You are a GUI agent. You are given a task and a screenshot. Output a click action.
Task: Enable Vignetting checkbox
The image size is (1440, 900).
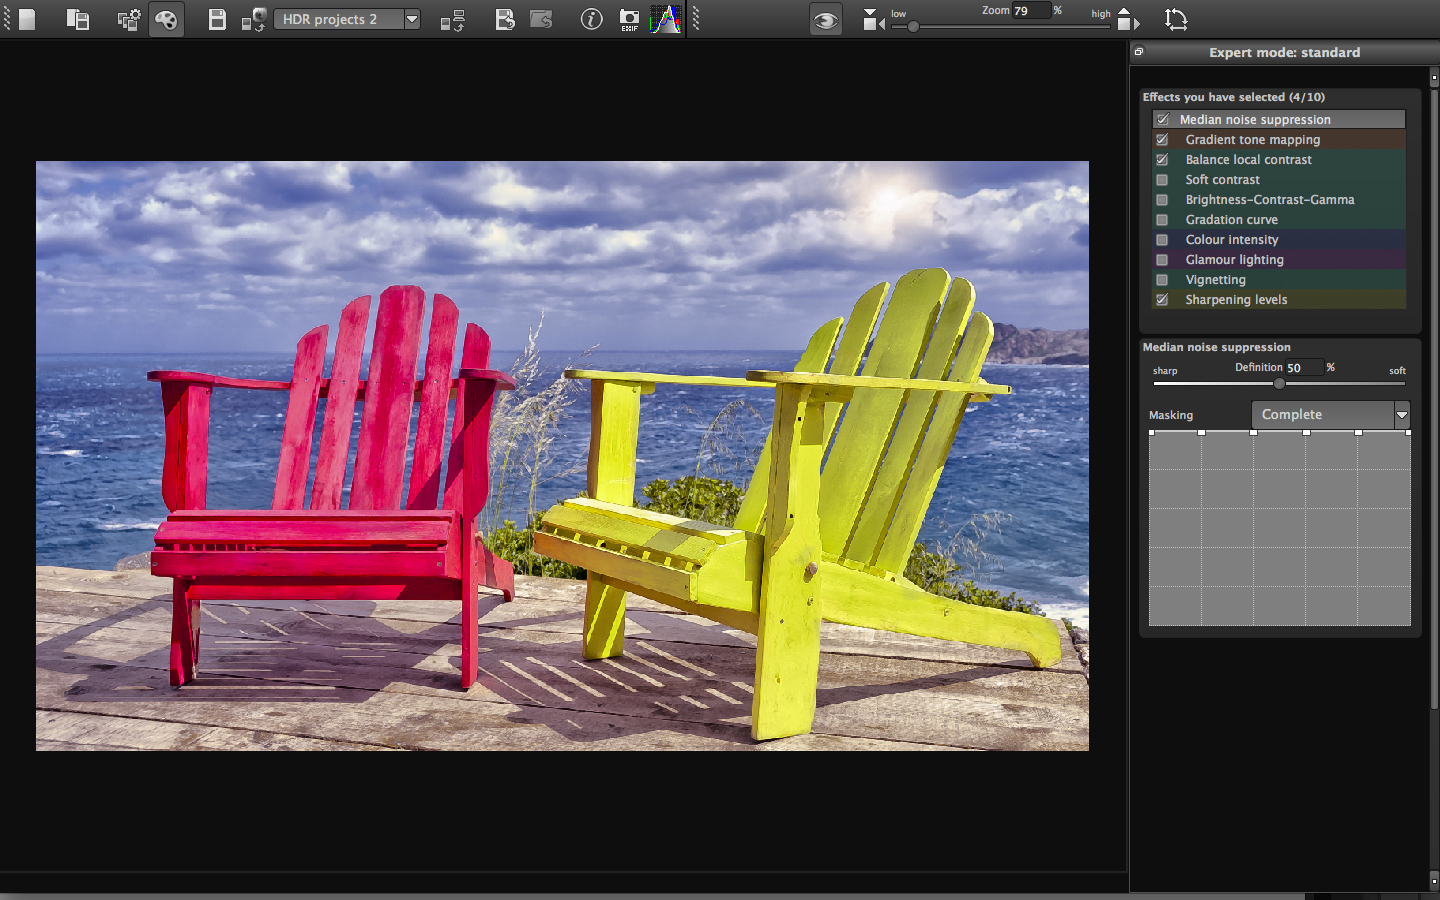[x=1162, y=279]
